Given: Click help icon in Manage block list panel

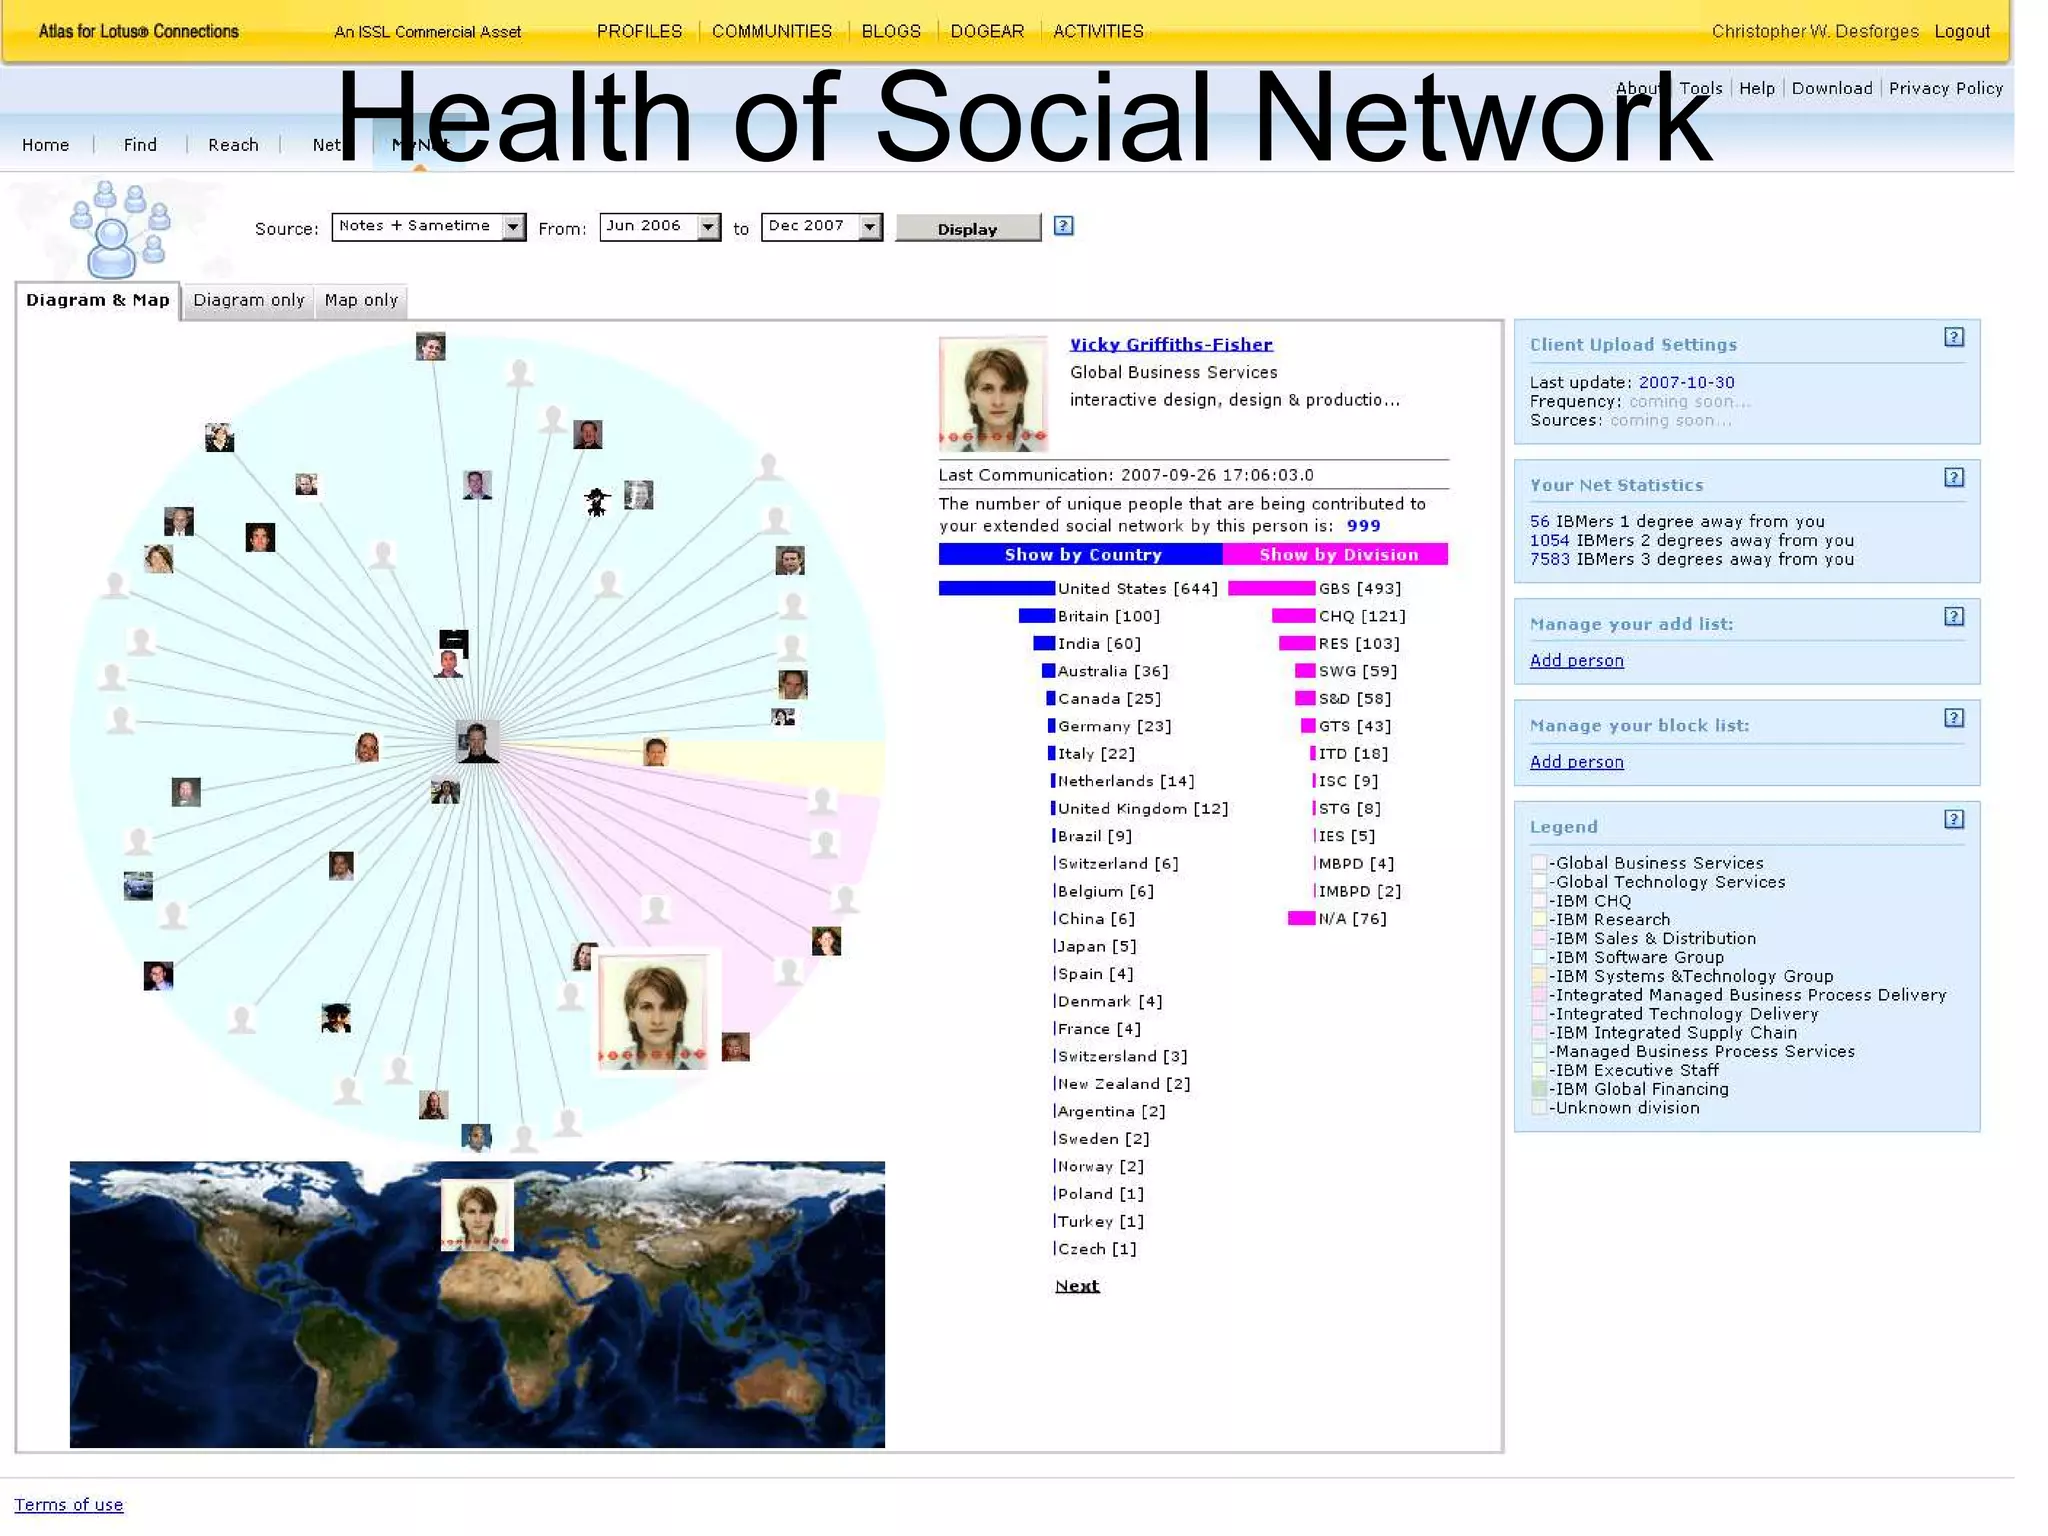Looking at the screenshot, I should (1953, 718).
